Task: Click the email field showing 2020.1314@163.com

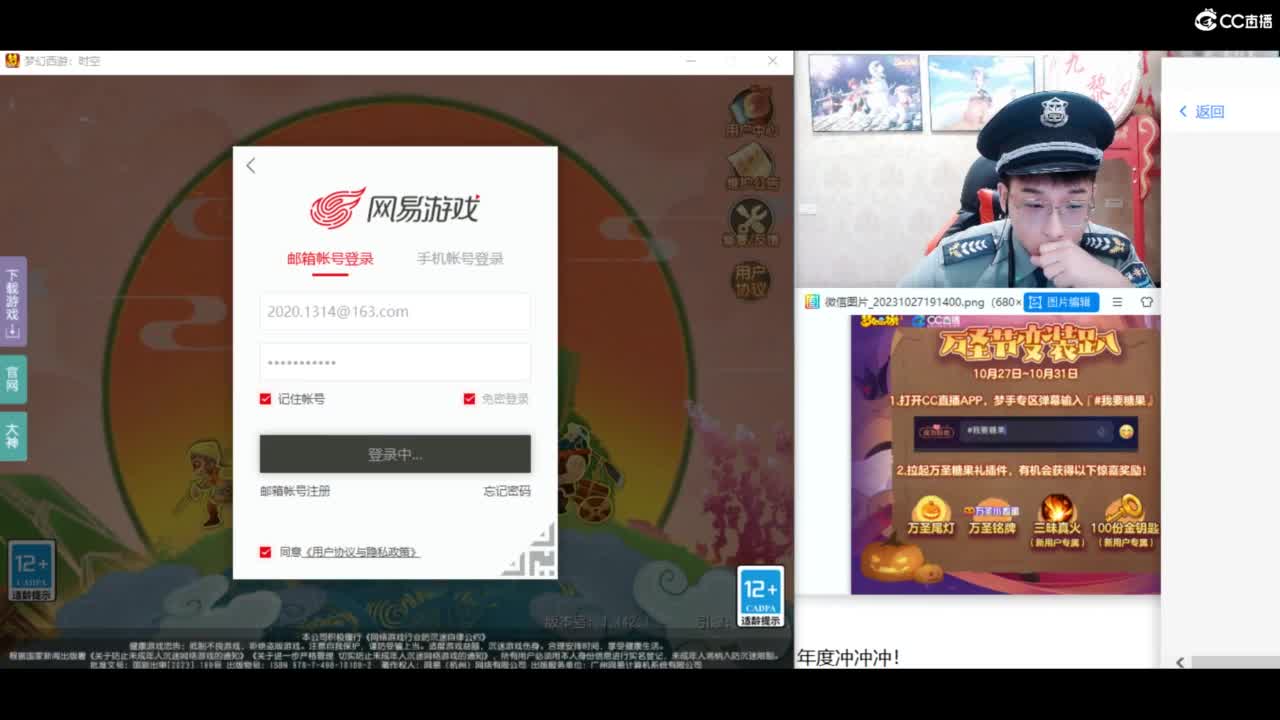Action: (395, 312)
